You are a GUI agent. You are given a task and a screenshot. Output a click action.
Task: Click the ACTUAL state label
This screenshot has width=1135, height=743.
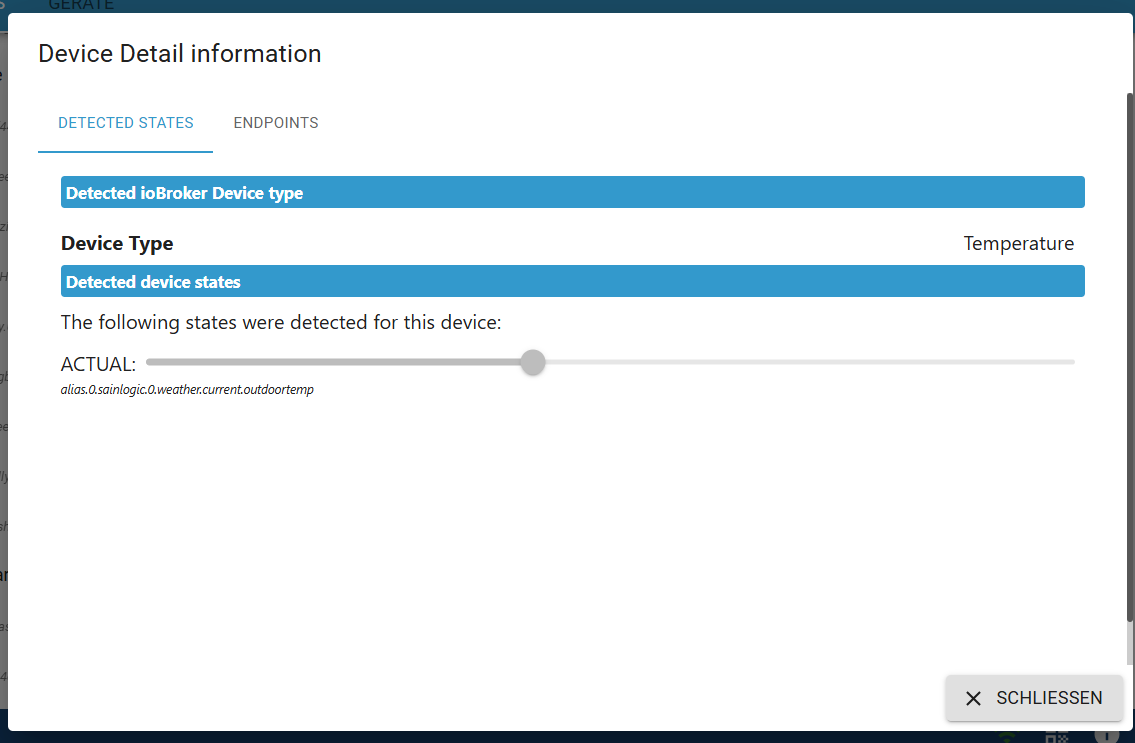tap(98, 364)
